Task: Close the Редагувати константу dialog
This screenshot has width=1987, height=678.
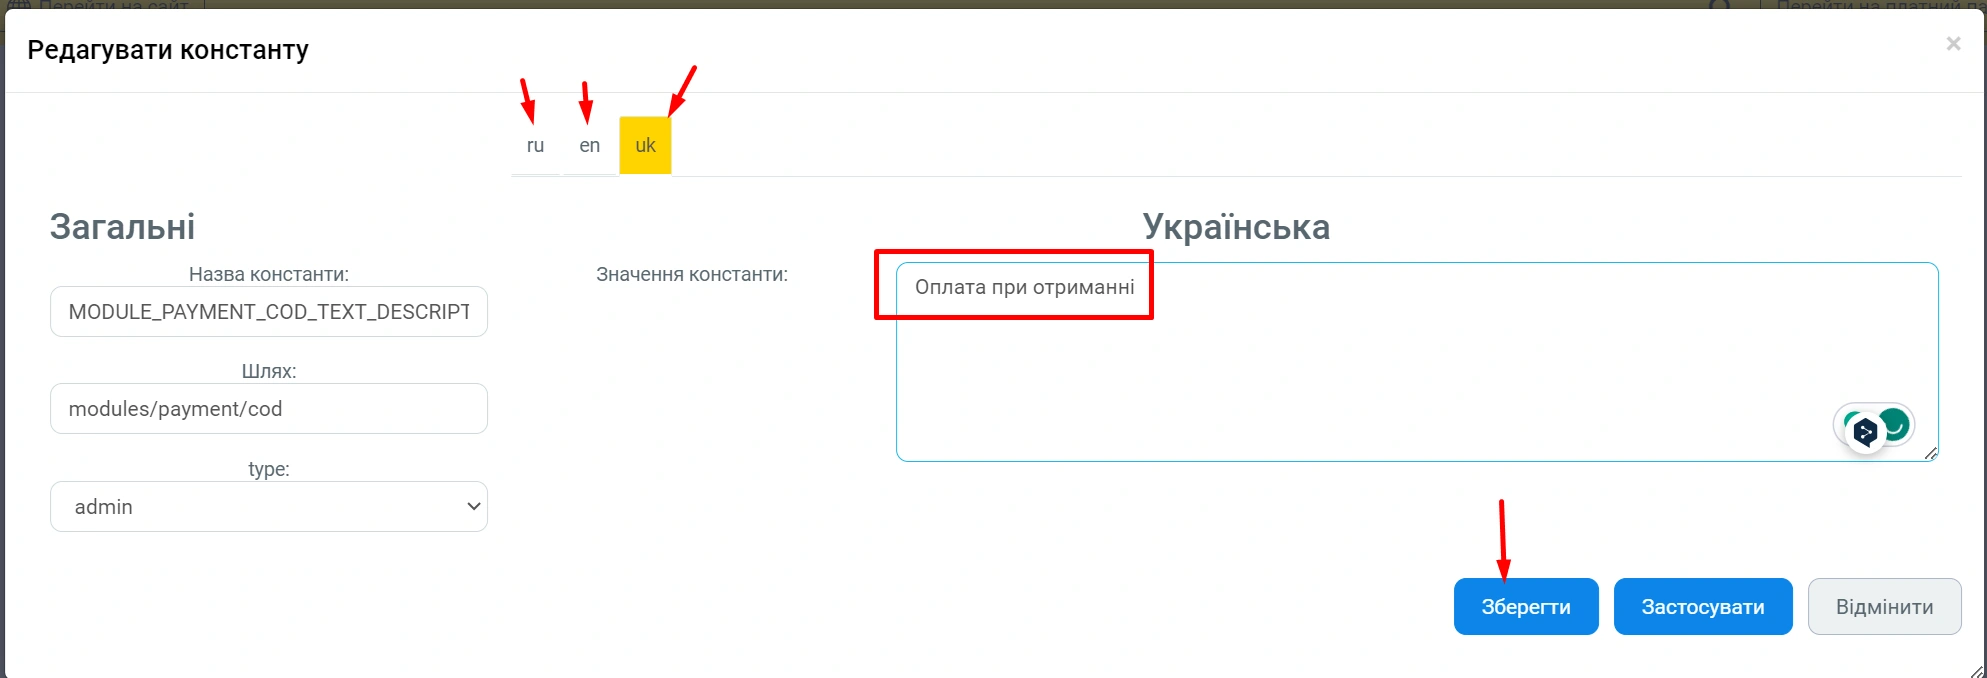Action: 1953,44
